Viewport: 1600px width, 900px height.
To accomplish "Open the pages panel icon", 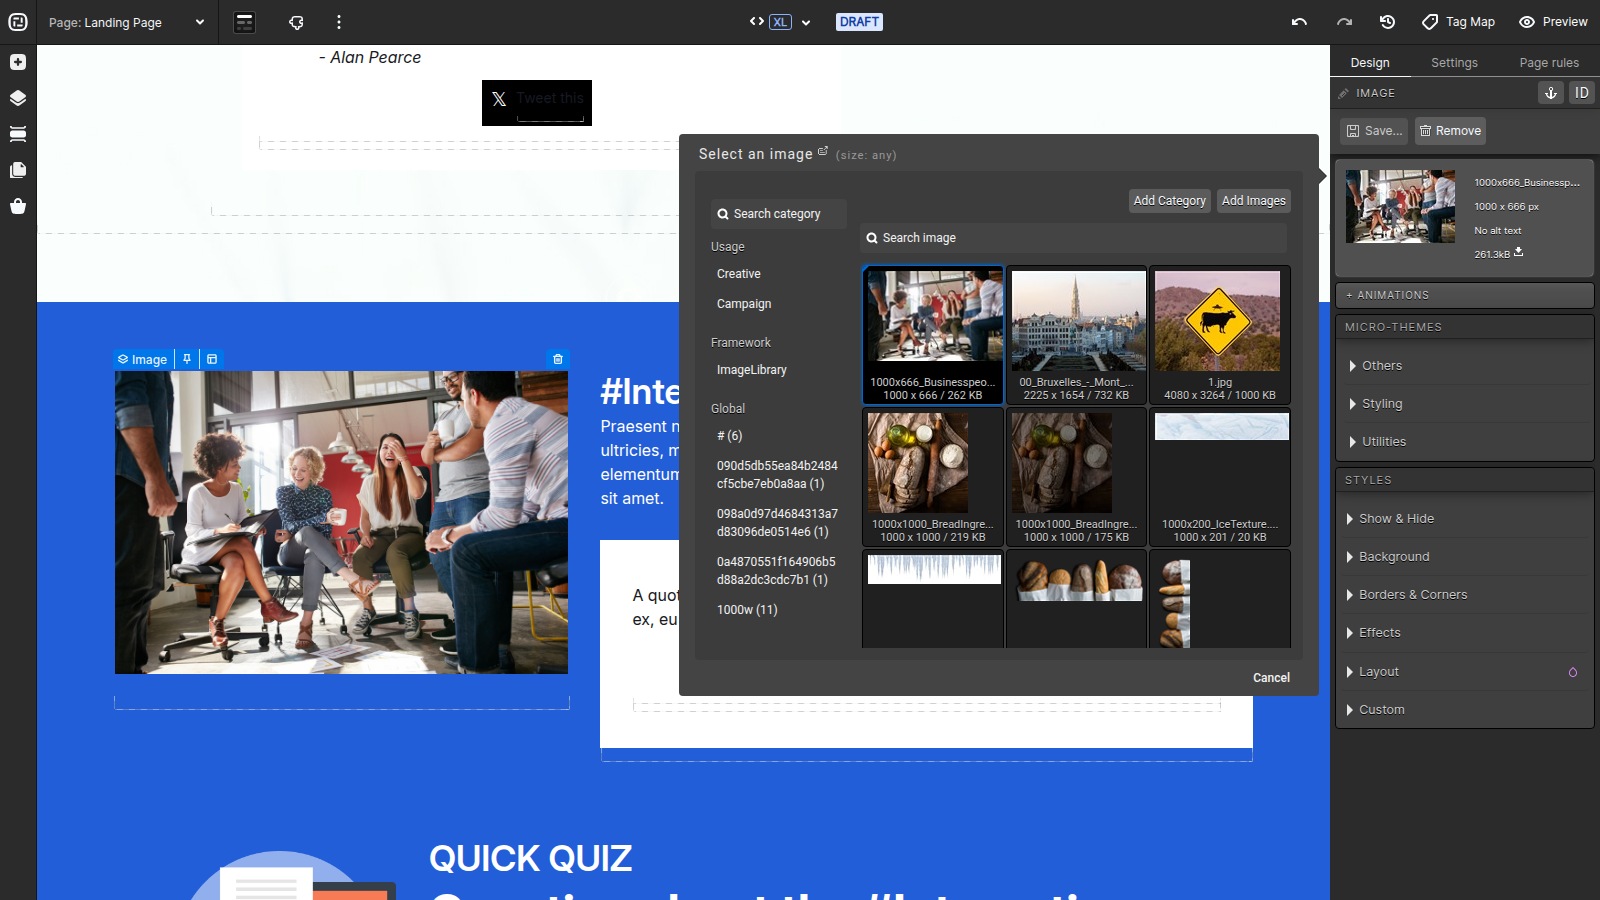I will point(18,170).
